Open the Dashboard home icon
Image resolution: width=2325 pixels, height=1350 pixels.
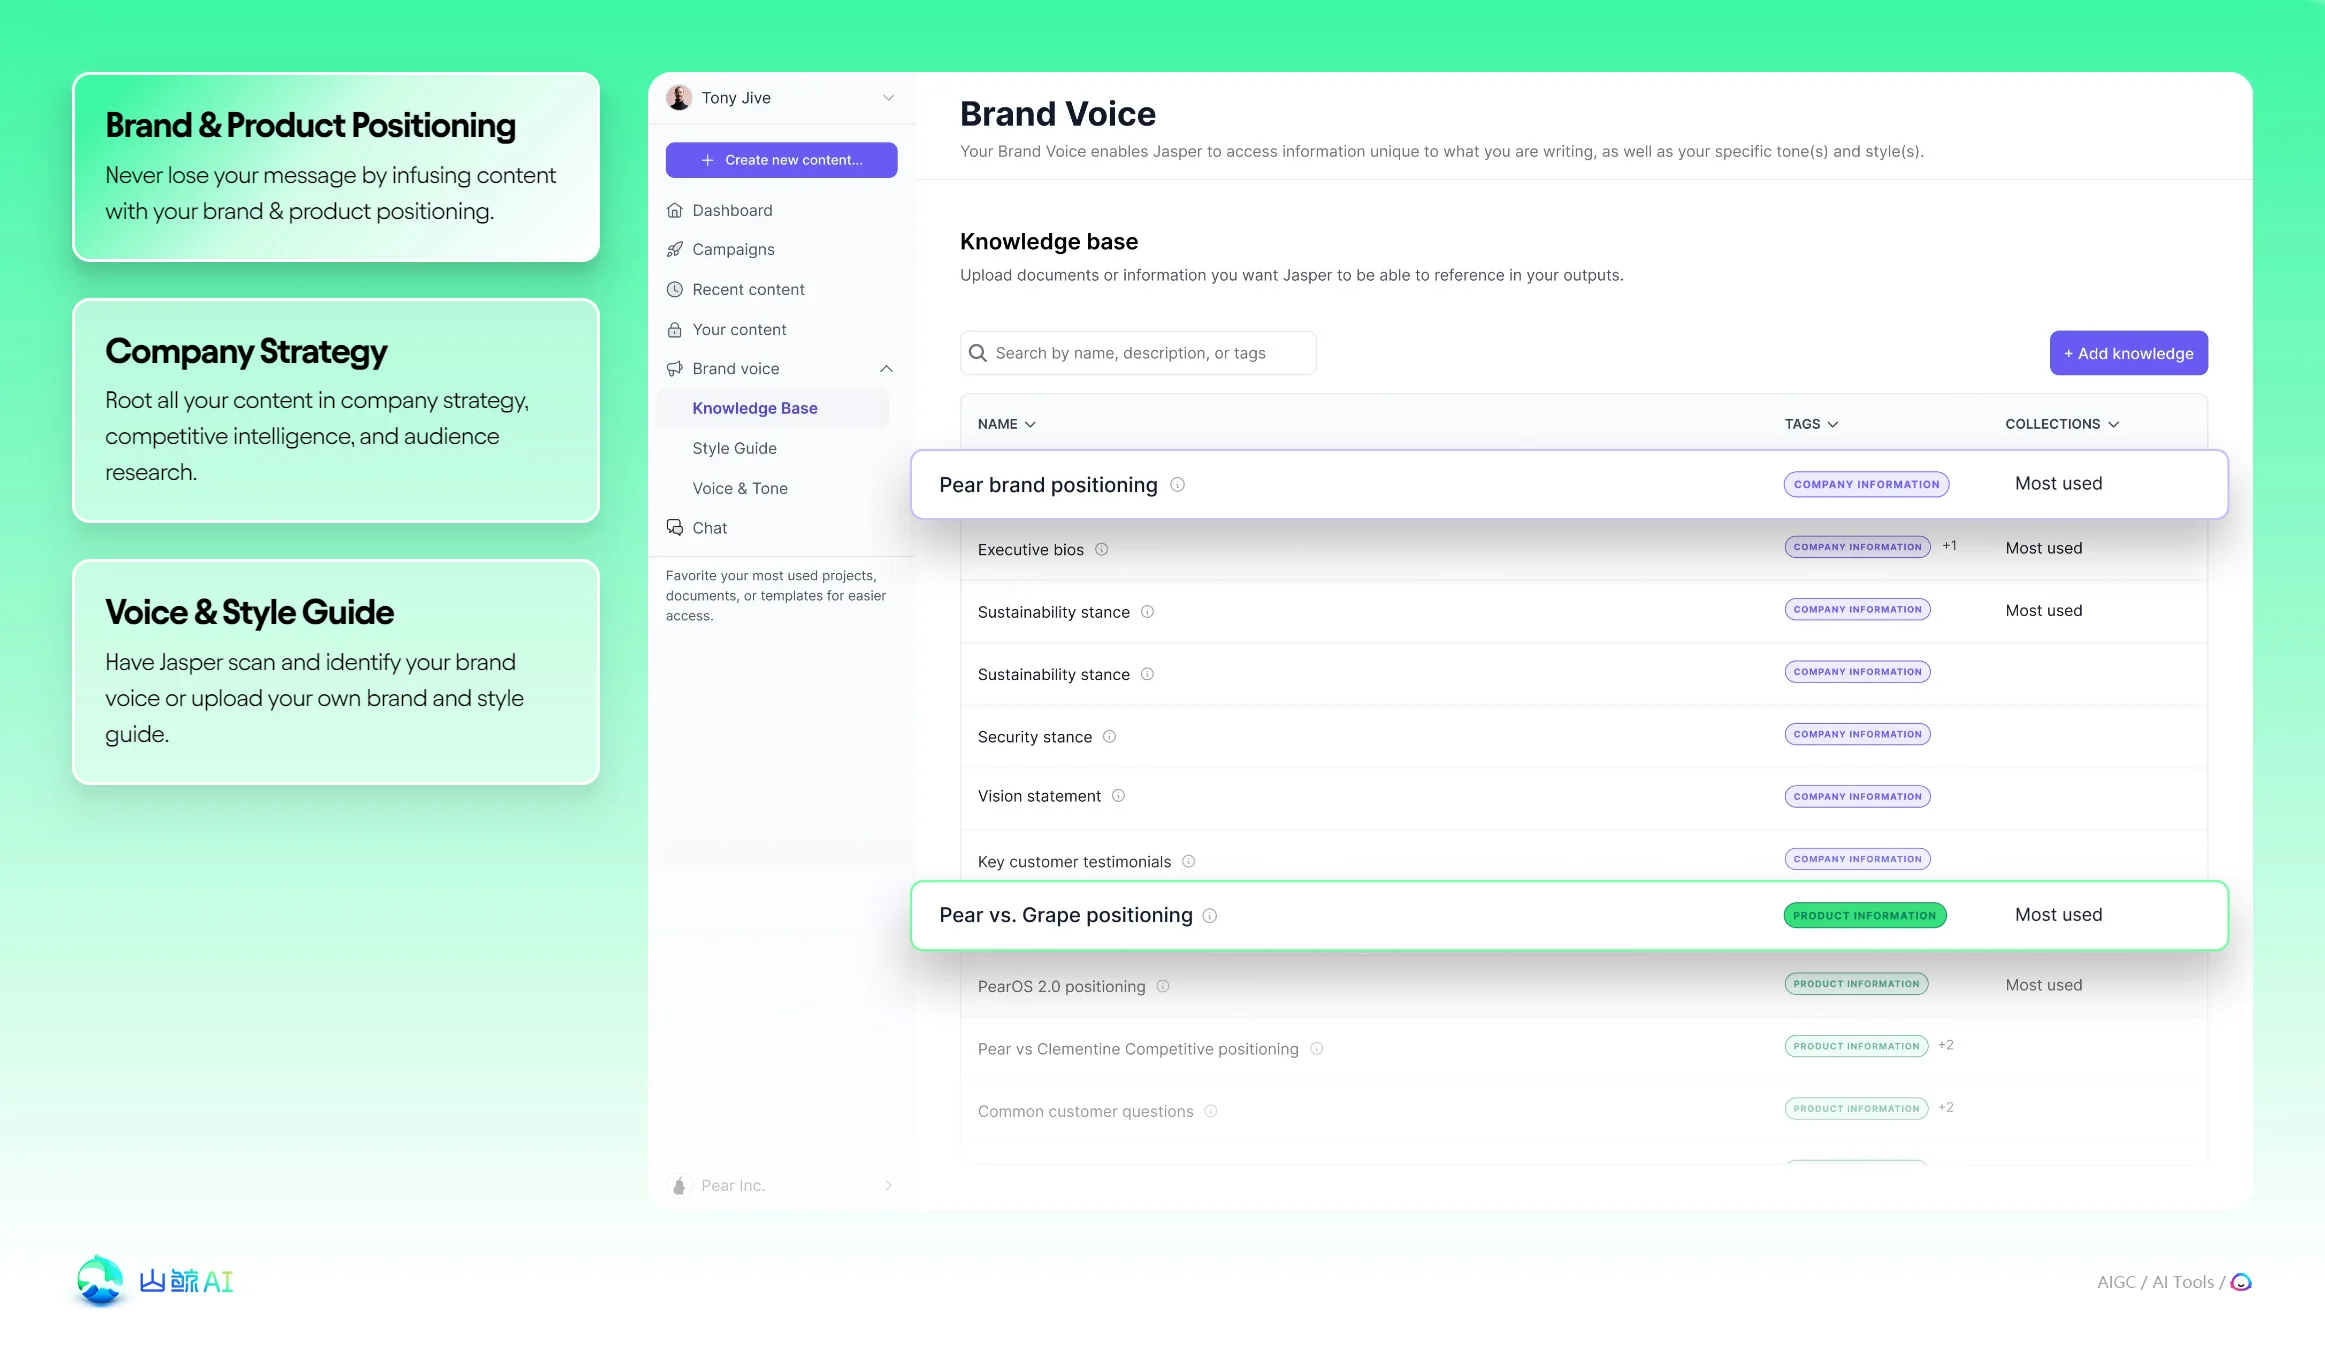(x=675, y=210)
